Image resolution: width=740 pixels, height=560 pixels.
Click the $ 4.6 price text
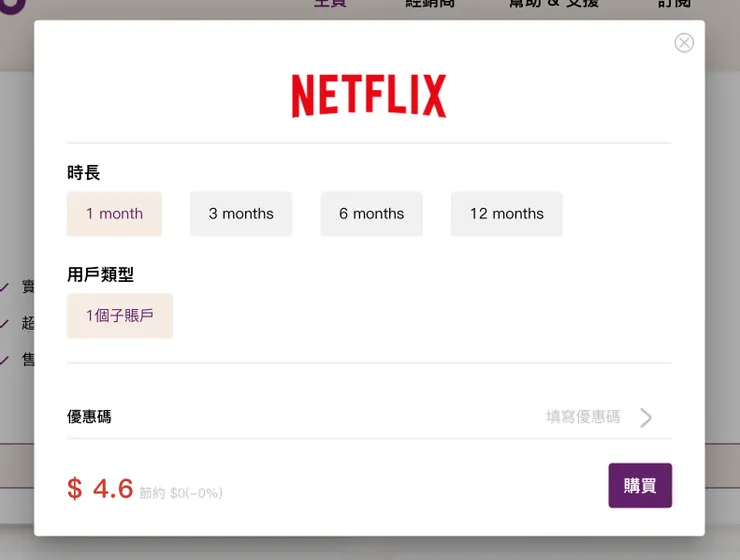(100, 488)
